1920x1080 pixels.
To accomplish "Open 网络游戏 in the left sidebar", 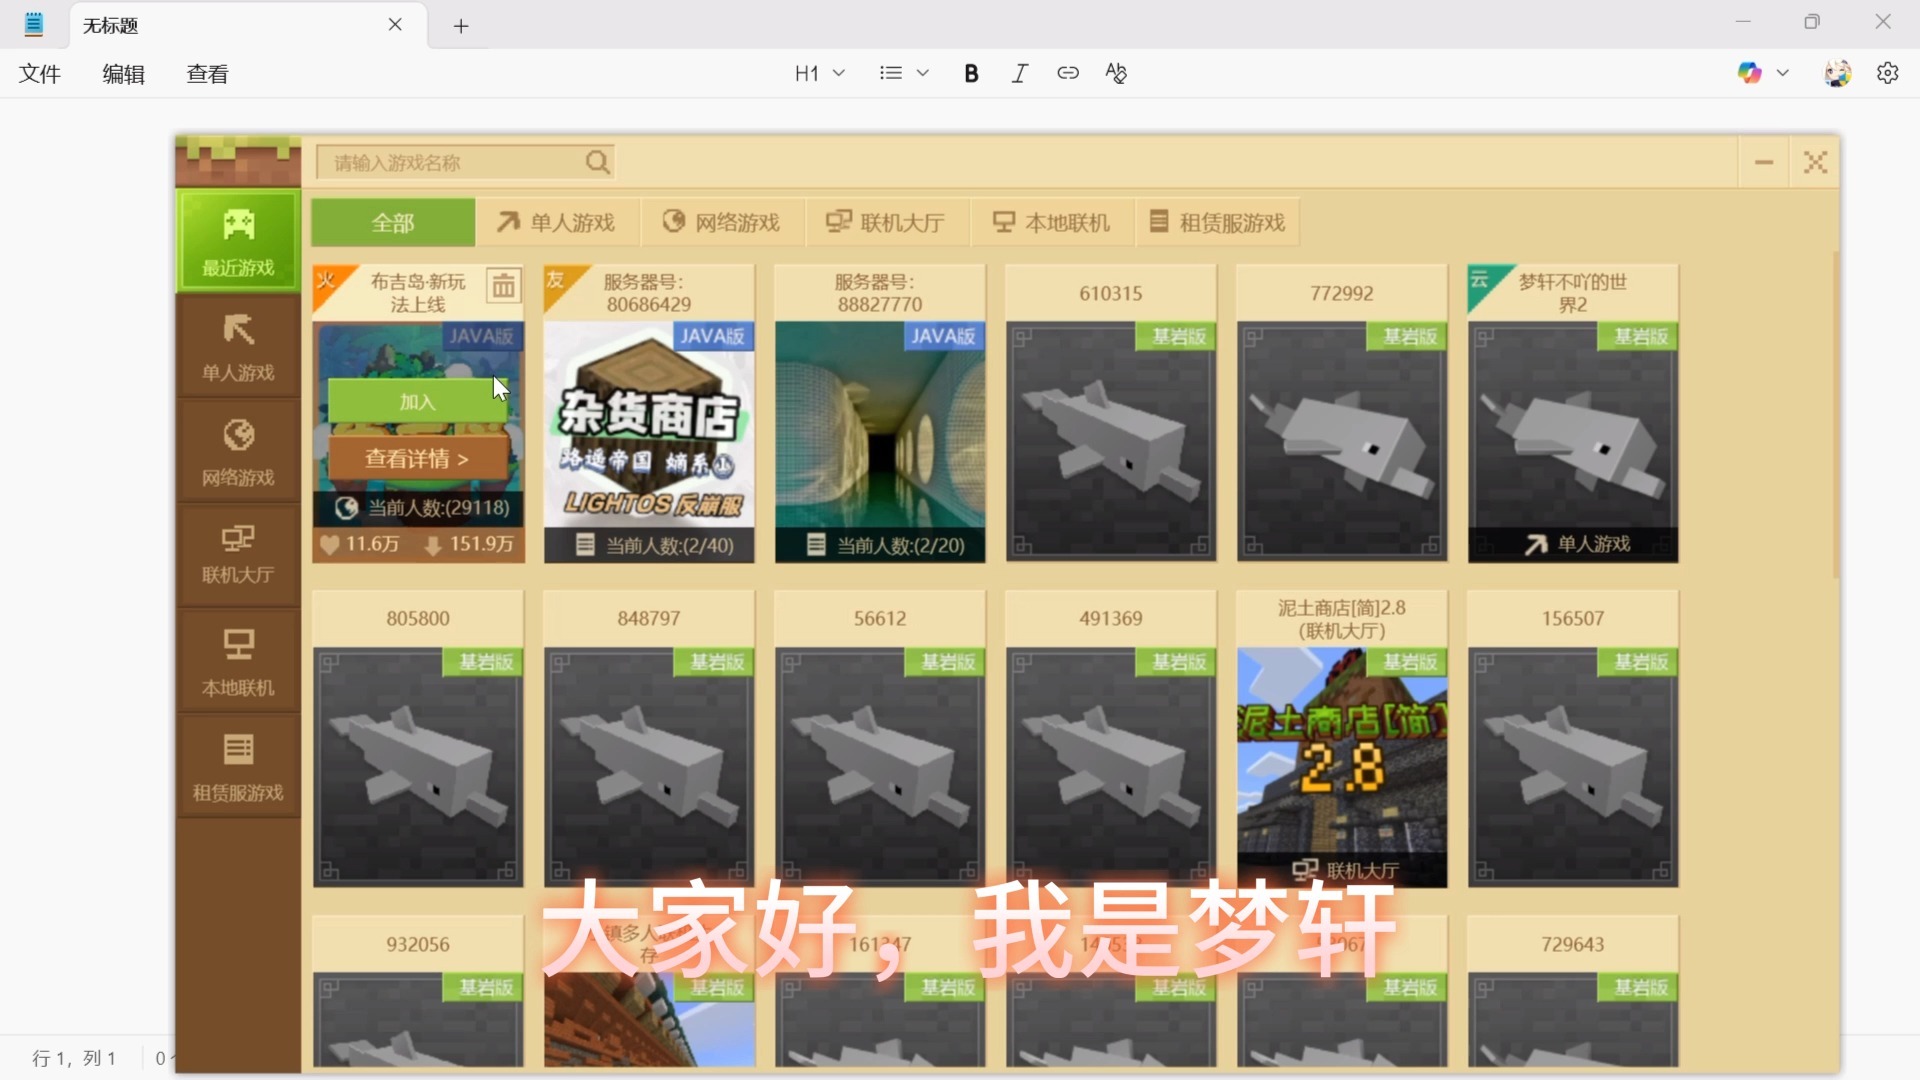I will coord(238,451).
